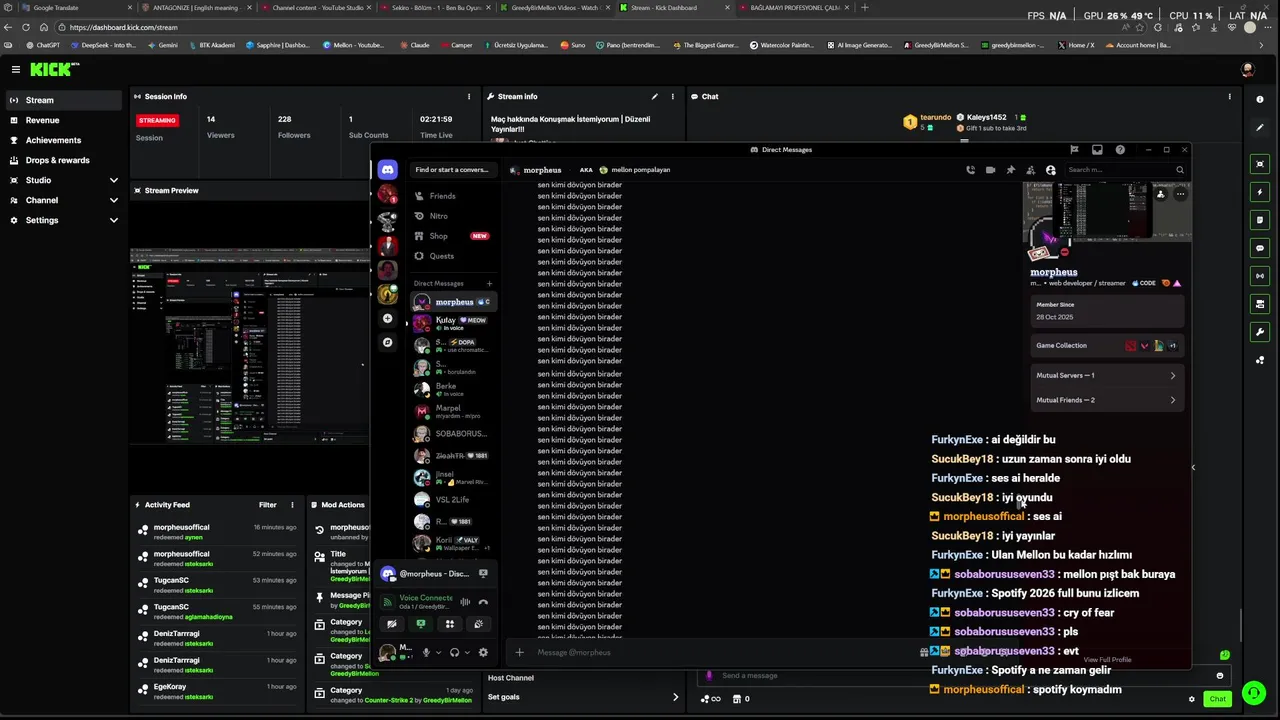Start a video call with morpheus
The height and width of the screenshot is (720, 1280).
click(990, 170)
